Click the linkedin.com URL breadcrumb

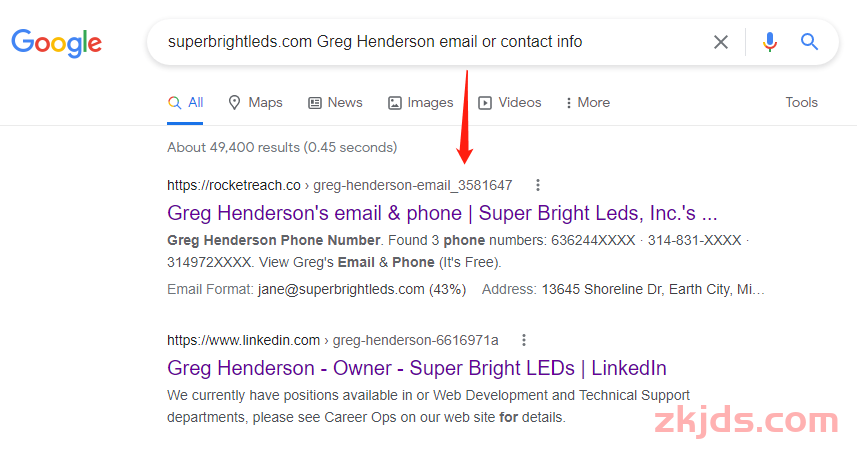pos(333,340)
